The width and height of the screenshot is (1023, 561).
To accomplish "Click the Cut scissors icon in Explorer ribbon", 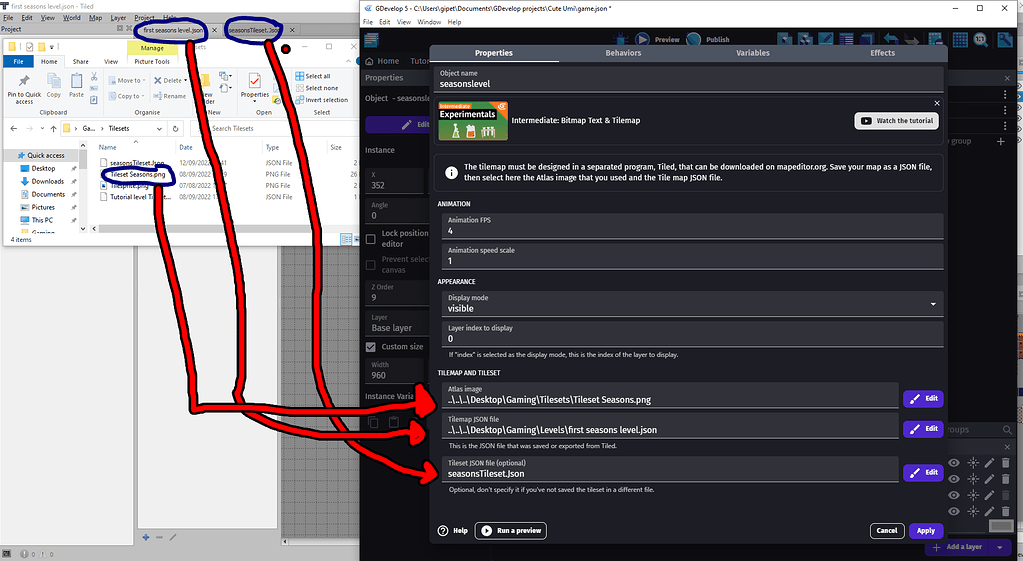I will [x=94, y=76].
